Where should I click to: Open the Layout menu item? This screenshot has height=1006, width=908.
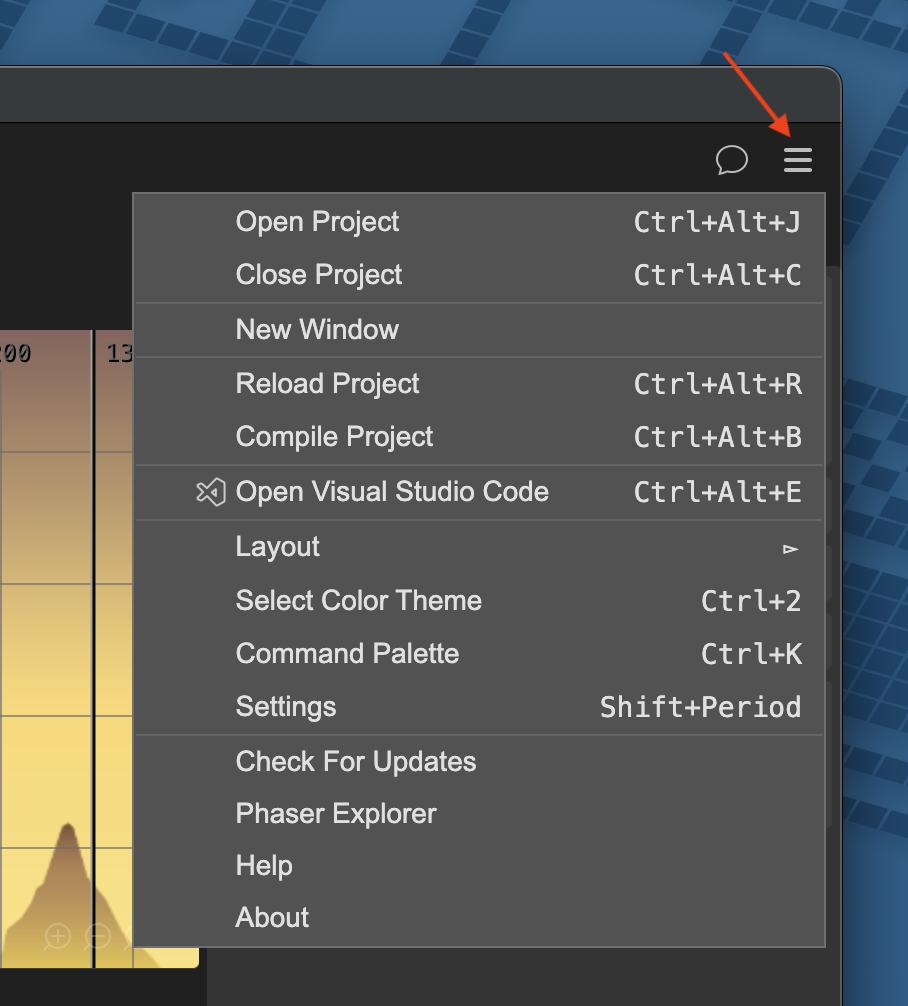278,547
